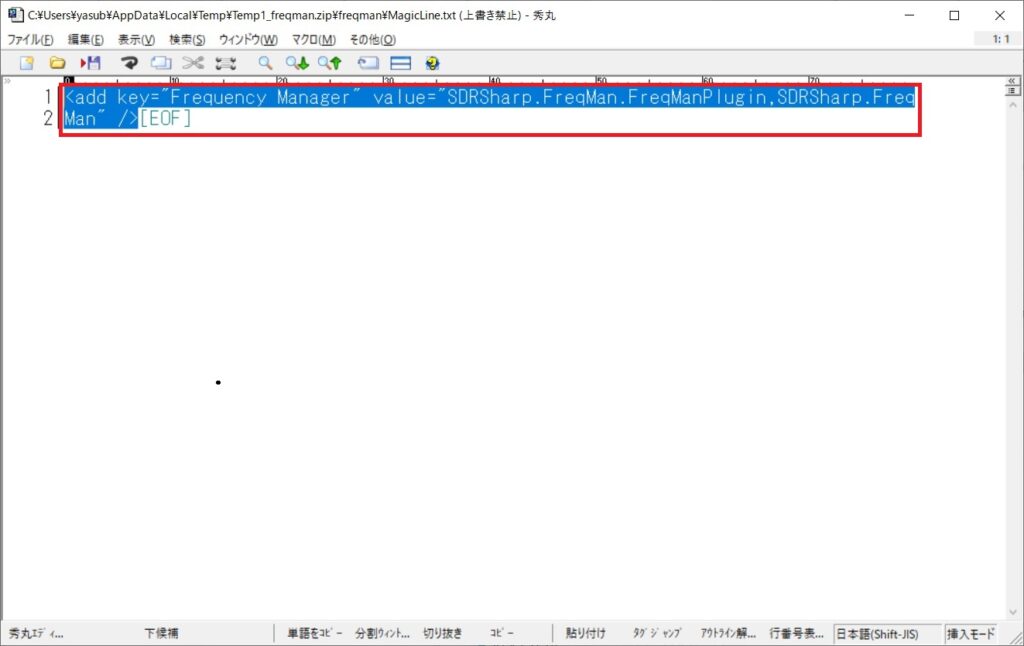The height and width of the screenshot is (646, 1024).
Task: Click the double-chevron button above the scrollbar
Action: 1012,81
